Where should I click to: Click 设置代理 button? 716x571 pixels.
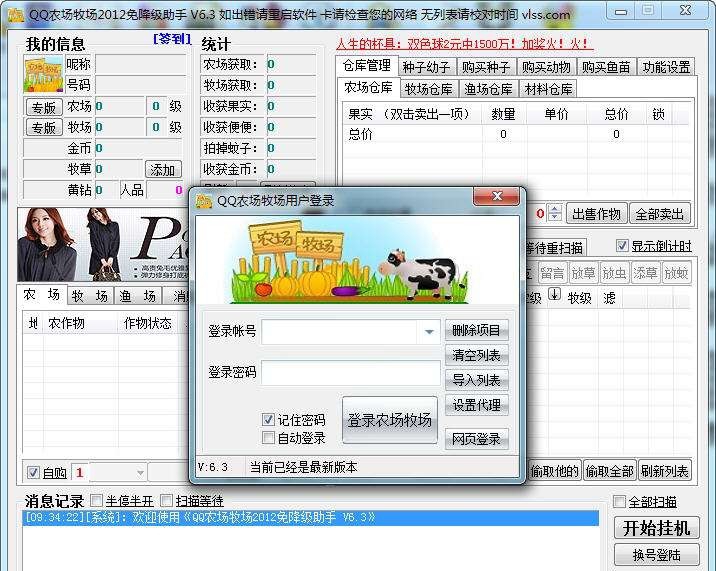tap(476, 405)
